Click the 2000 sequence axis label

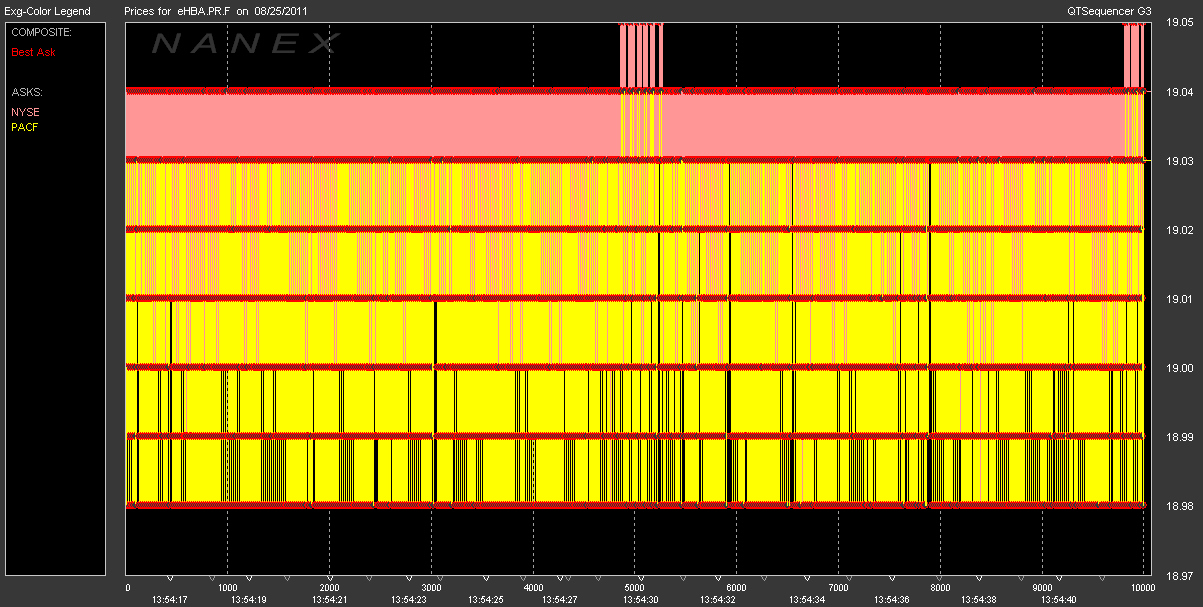click(330, 588)
